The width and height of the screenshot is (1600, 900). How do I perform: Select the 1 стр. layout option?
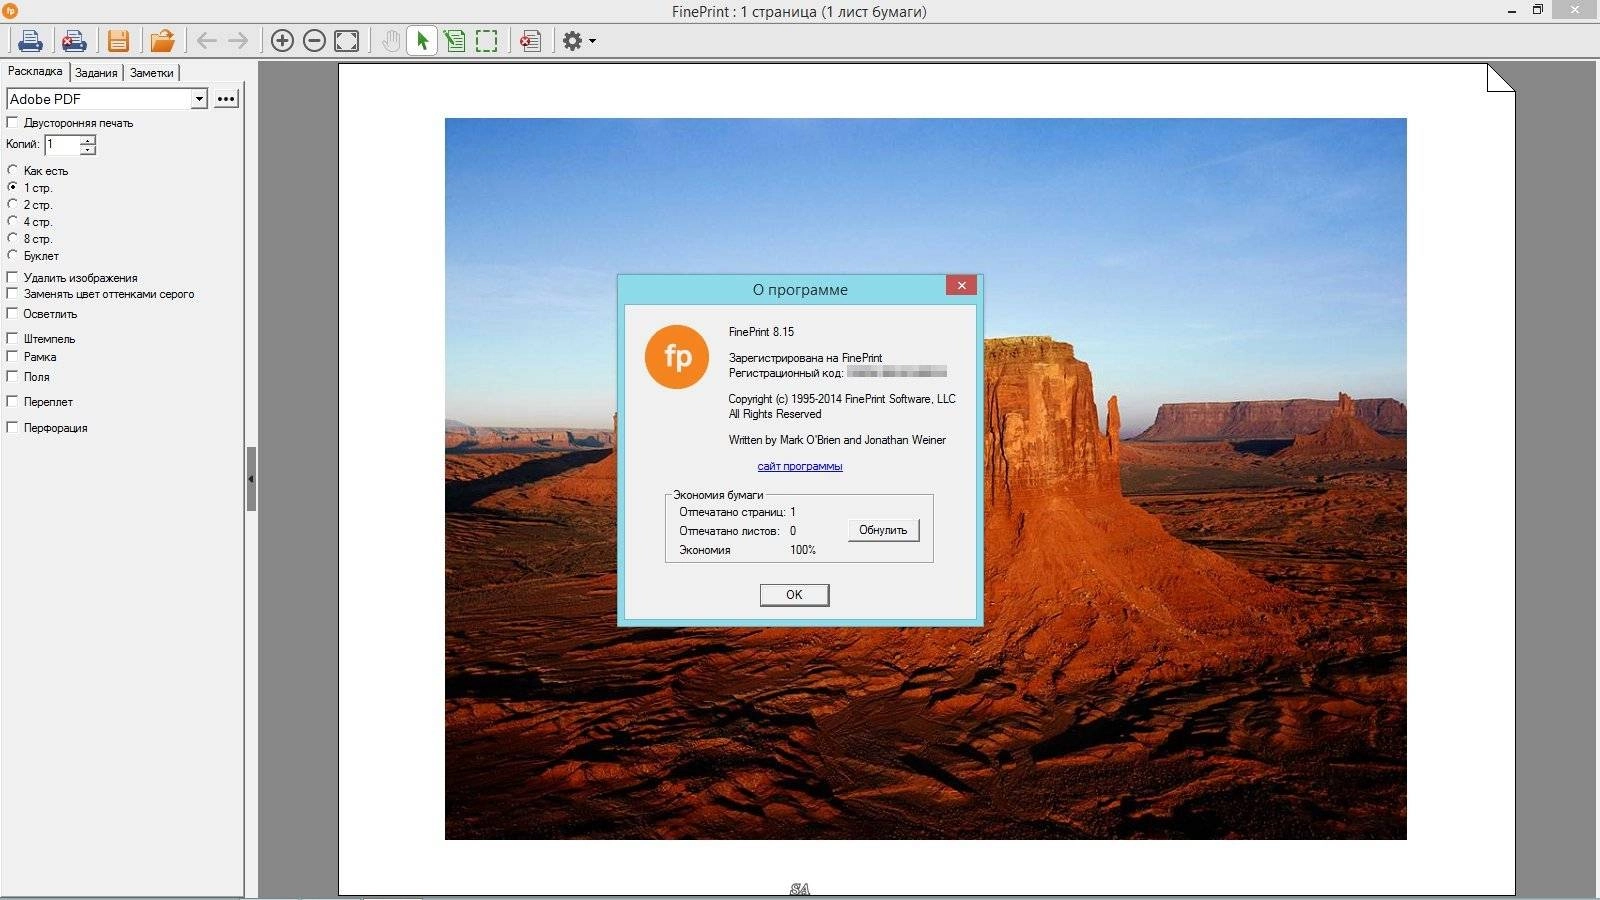pyautogui.click(x=12, y=187)
